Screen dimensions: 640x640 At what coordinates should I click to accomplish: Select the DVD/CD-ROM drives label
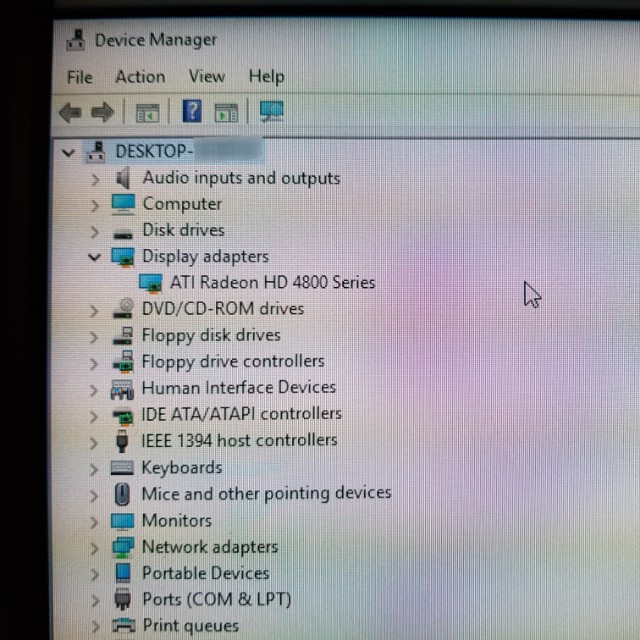point(223,309)
